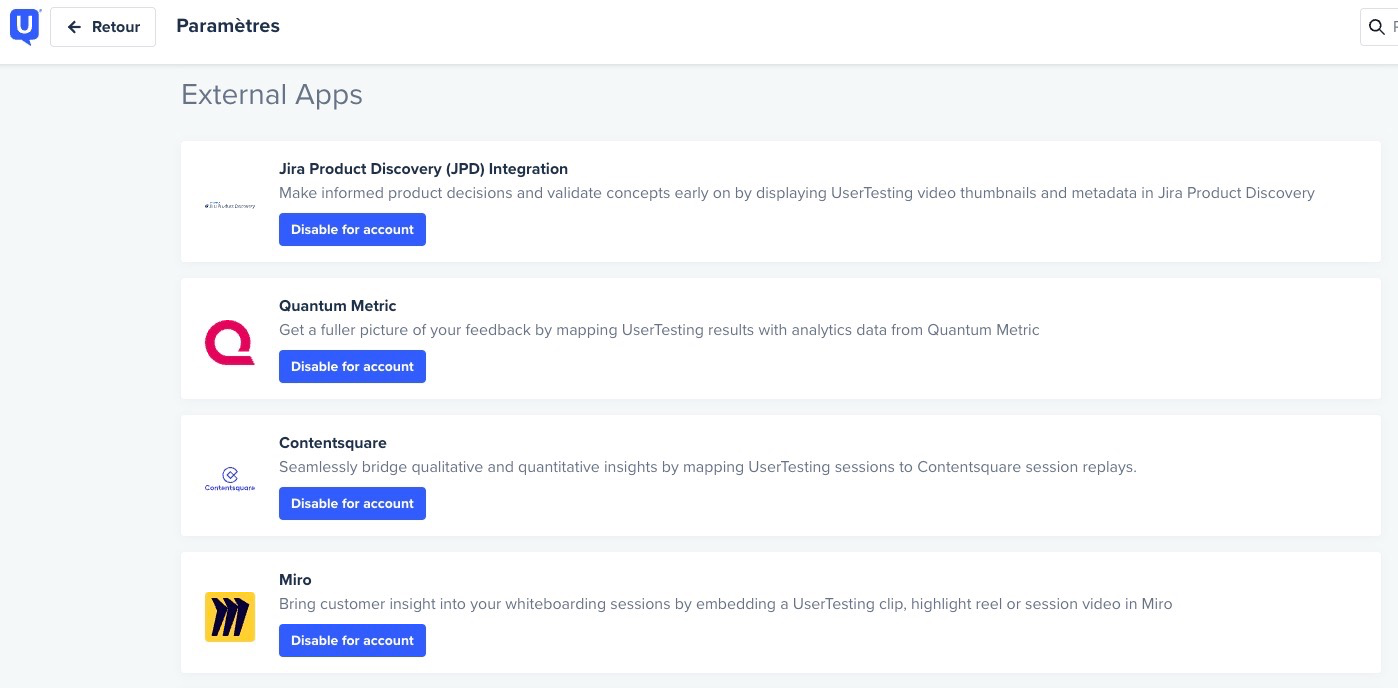This screenshot has height=688, width=1398.
Task: Select the Miro title
Action: [295, 580]
